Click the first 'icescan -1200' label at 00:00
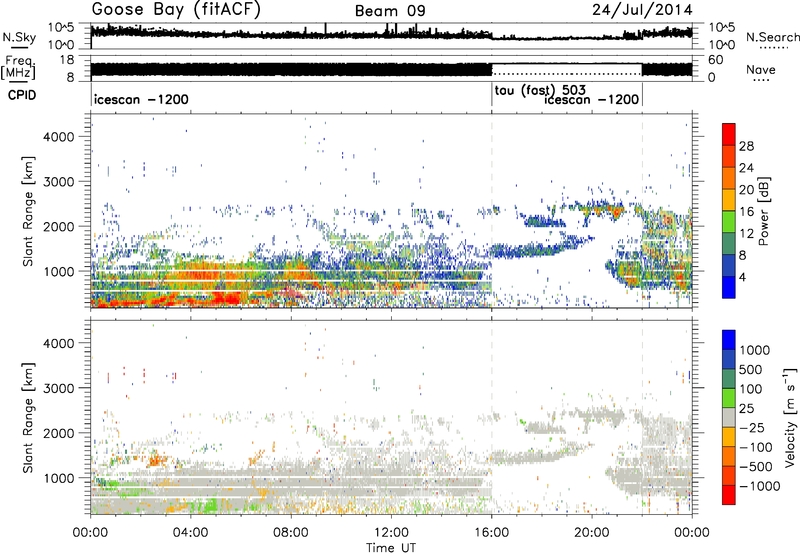The image size is (800, 554). 141,99
